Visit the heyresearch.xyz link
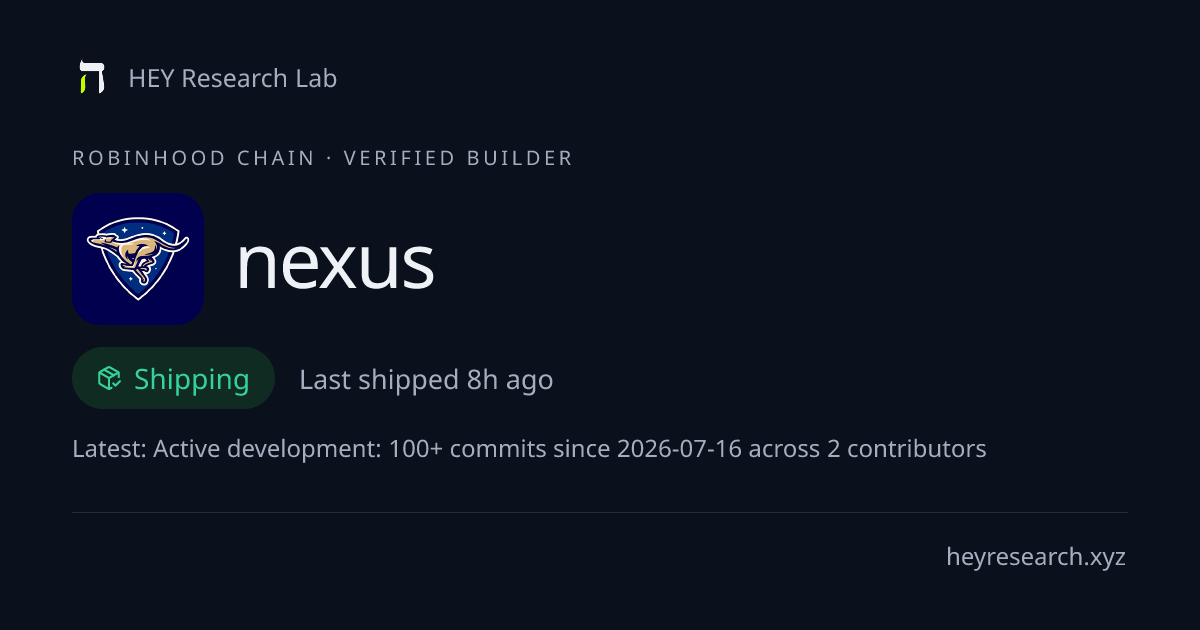The height and width of the screenshot is (630, 1200). click(1036, 557)
